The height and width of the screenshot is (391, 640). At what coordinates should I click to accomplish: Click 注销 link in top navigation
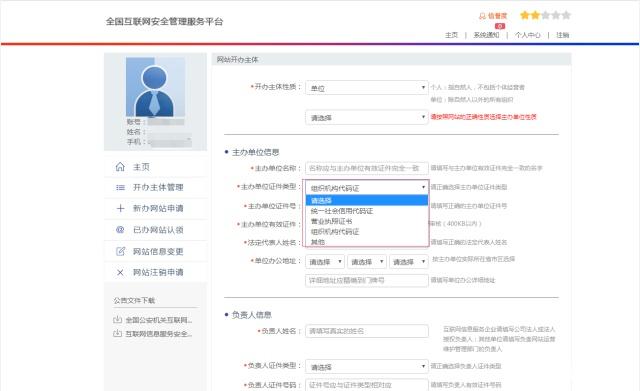(x=562, y=35)
